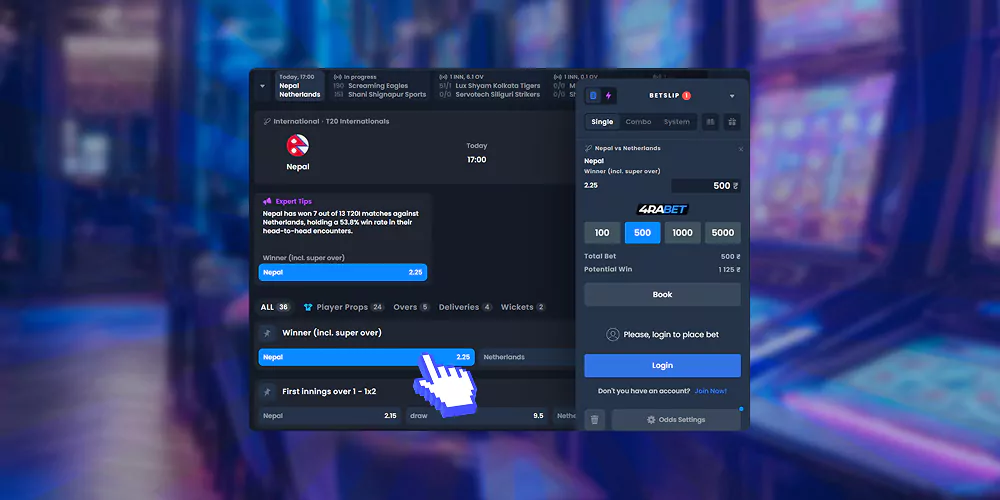Open Lux Shyam Kolkata Tigers live match
Image resolution: width=1000 pixels, height=500 pixels.
coord(489,86)
